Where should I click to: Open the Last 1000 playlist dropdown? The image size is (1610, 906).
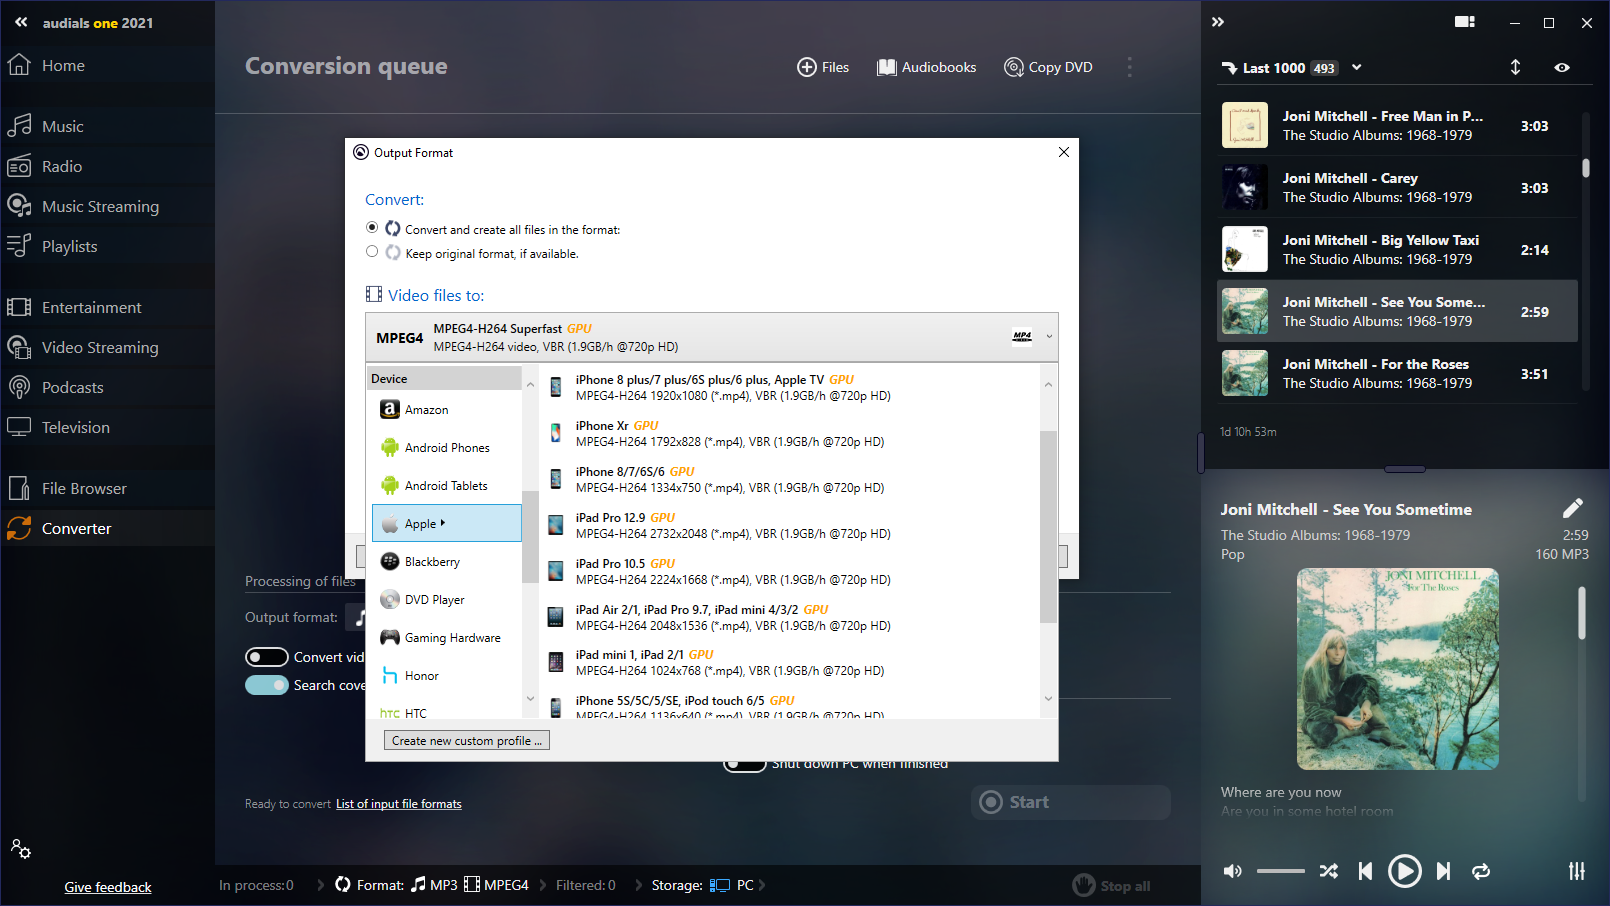point(1356,68)
